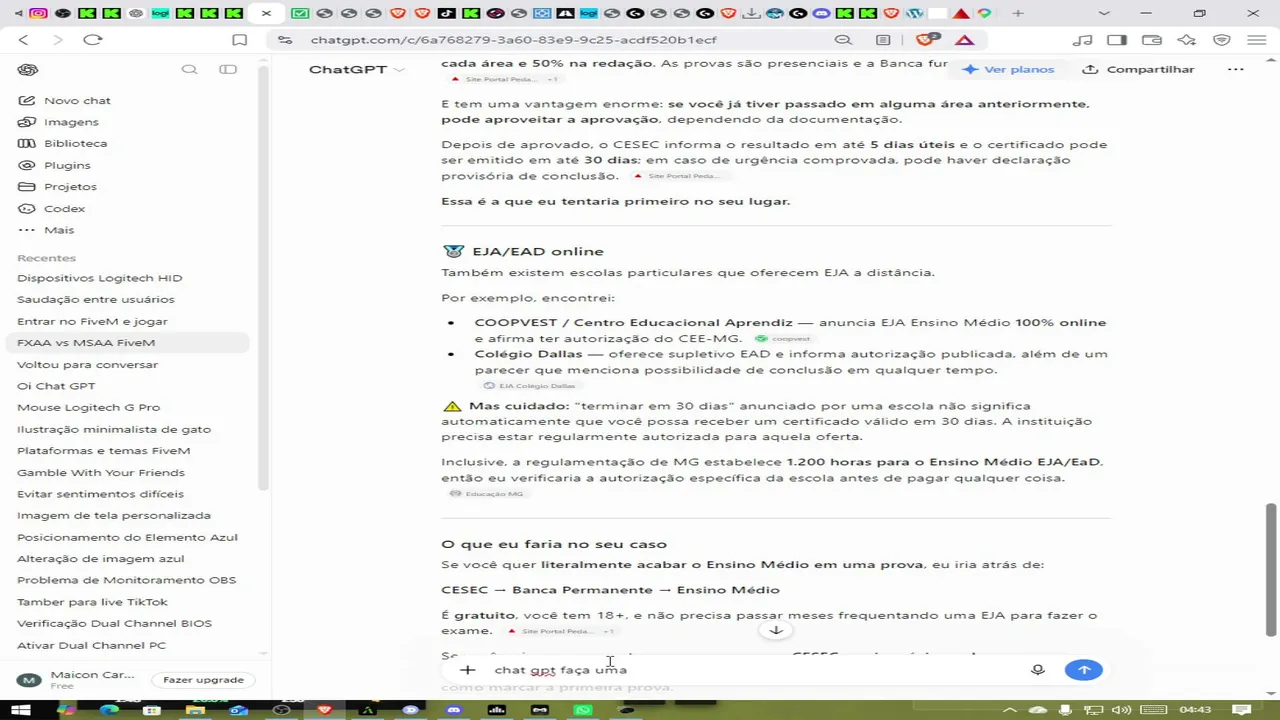Click the Fazer upgrade button
The image size is (1280, 720).
click(x=203, y=680)
